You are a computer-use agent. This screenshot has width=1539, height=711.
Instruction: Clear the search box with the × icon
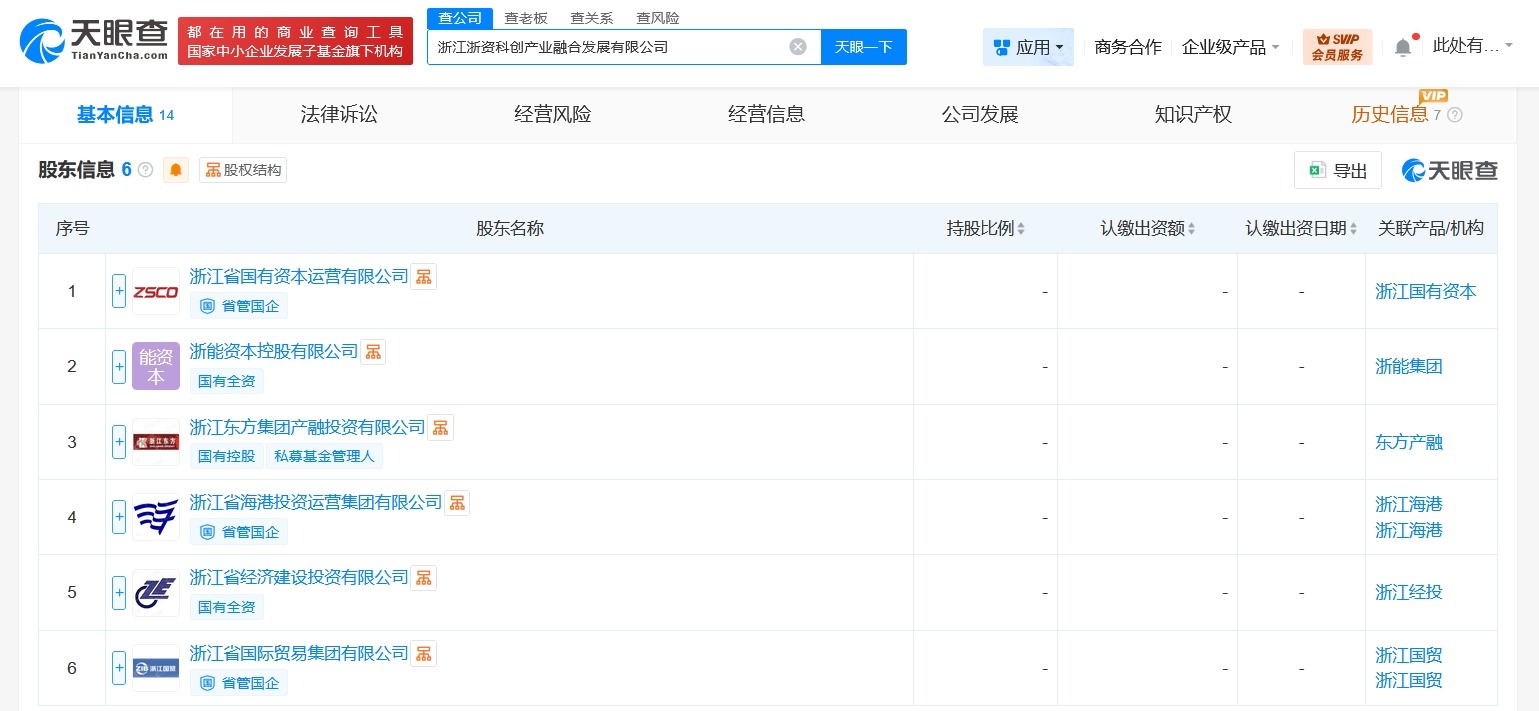click(x=798, y=47)
